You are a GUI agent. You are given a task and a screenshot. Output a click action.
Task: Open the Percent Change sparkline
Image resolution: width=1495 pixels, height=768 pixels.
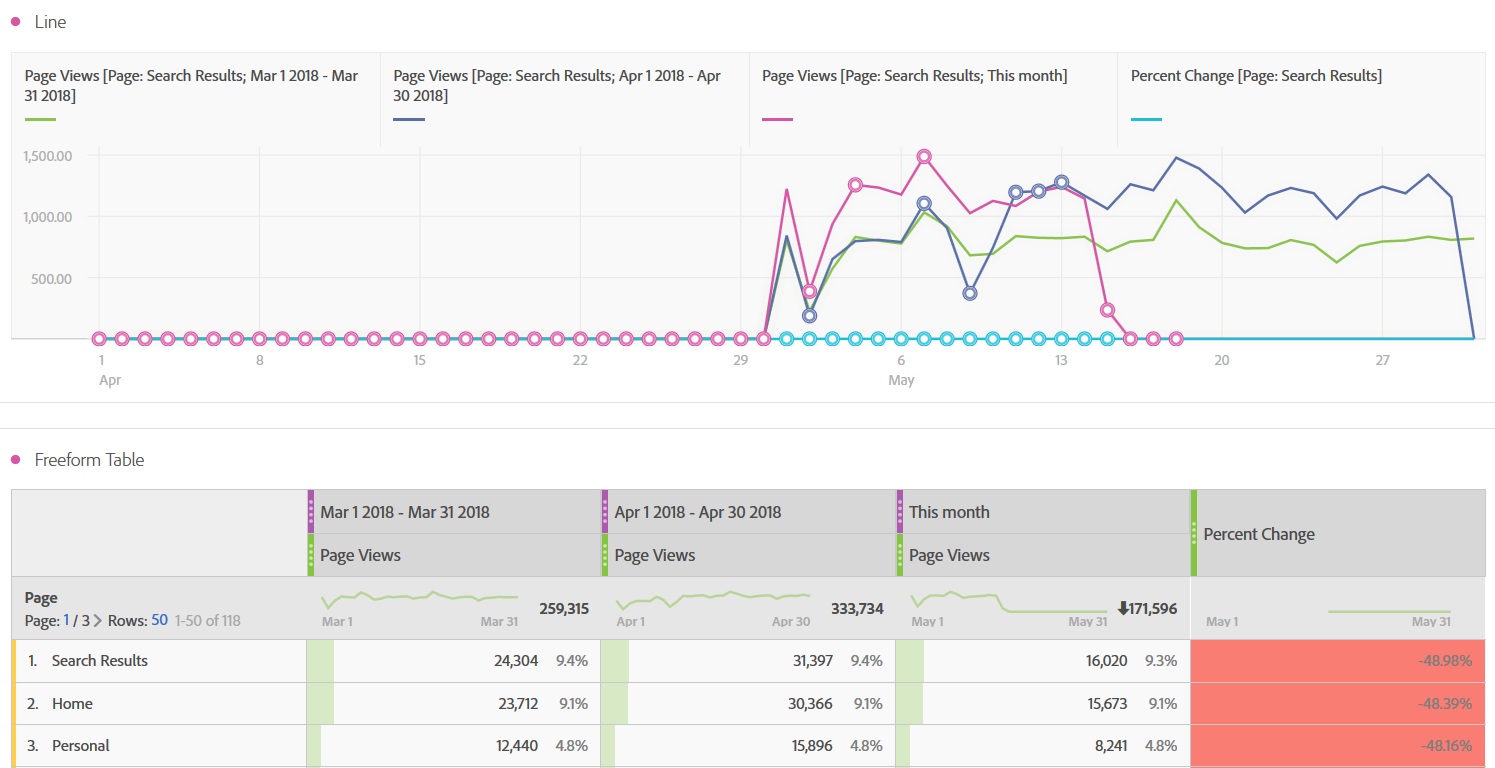pyautogui.click(x=1389, y=611)
